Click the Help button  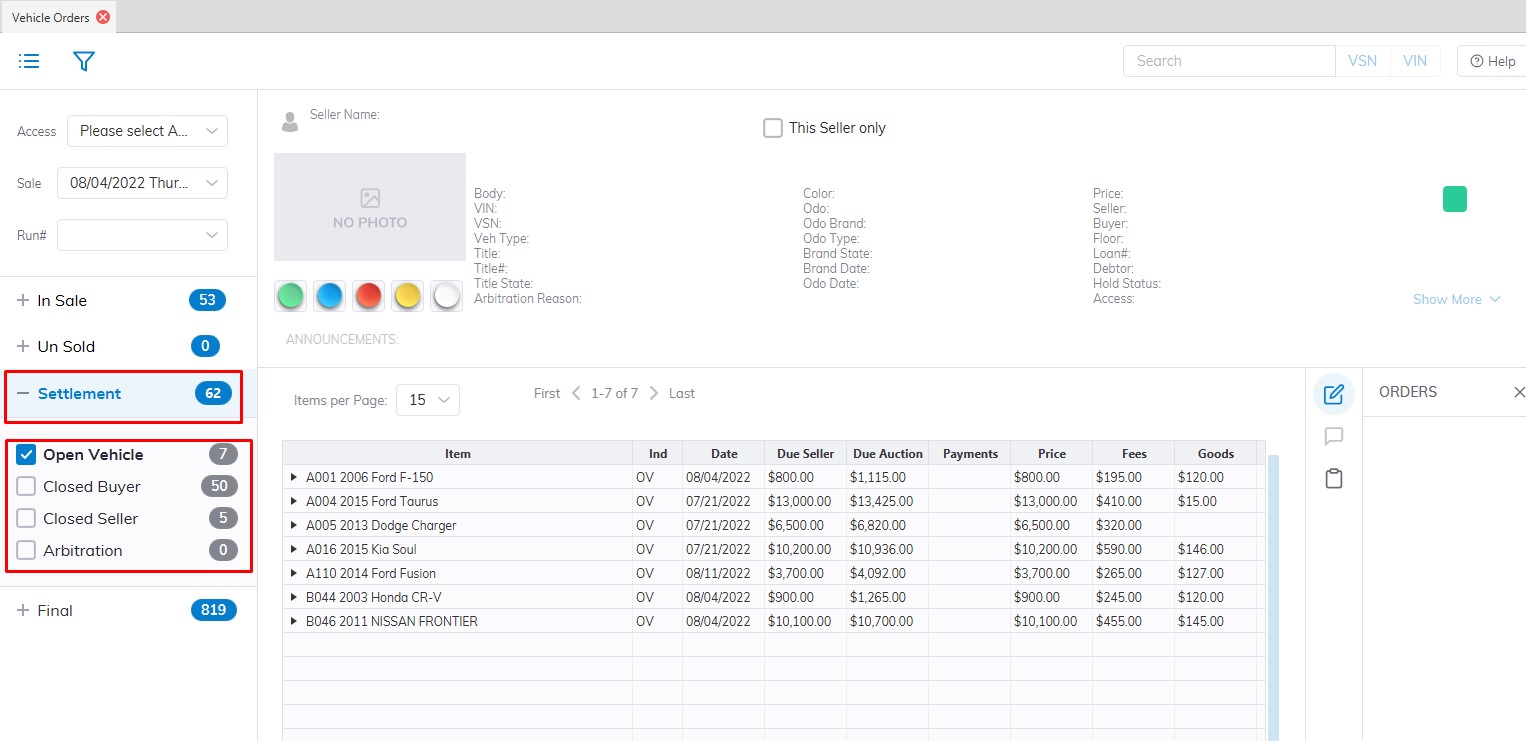pyautogui.click(x=1492, y=61)
